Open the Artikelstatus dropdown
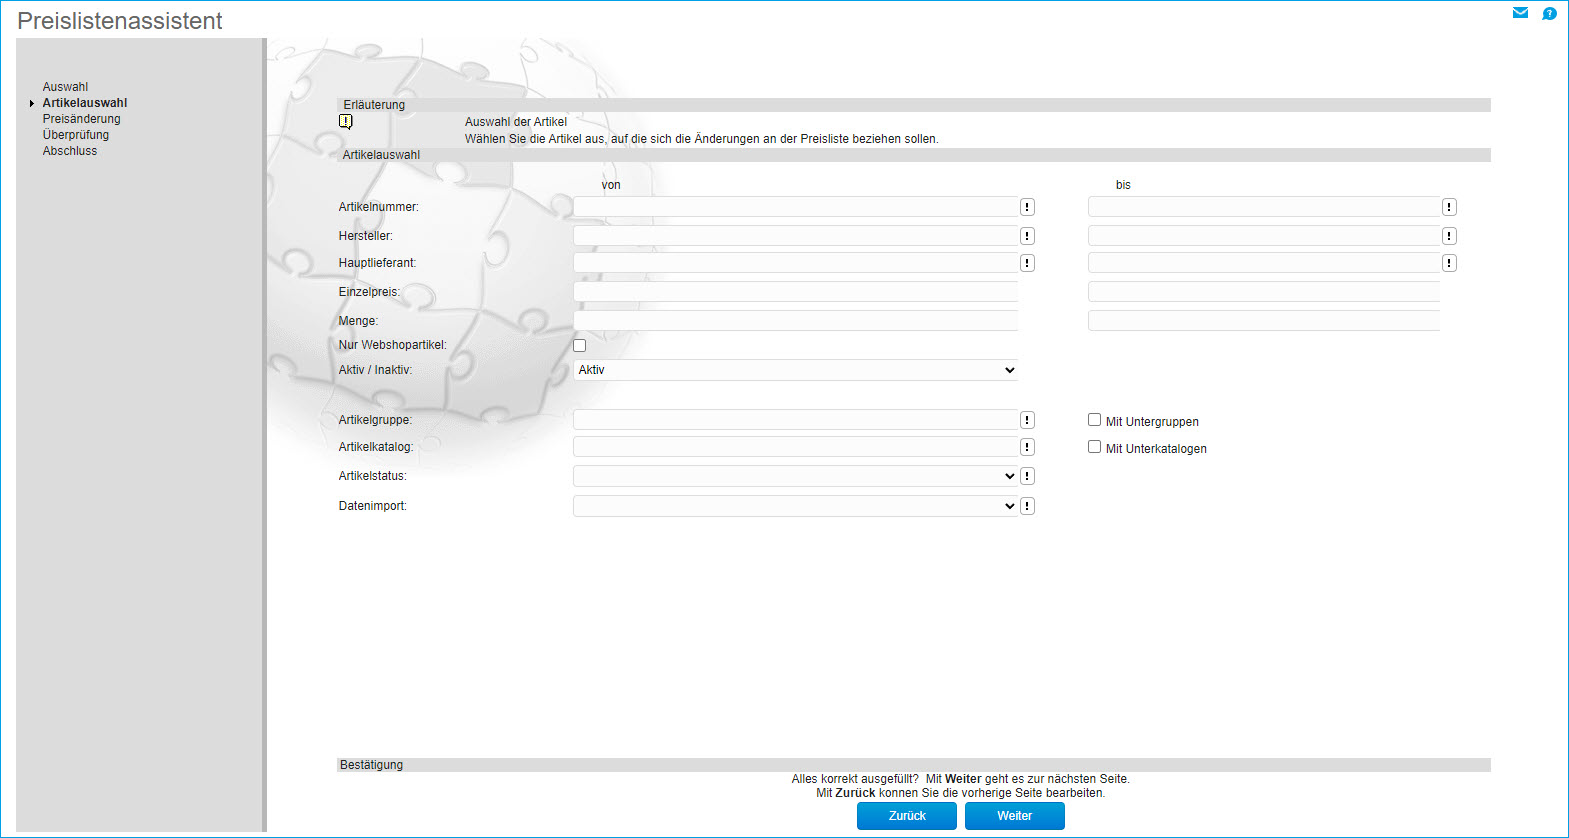This screenshot has height=838, width=1569. coord(795,476)
